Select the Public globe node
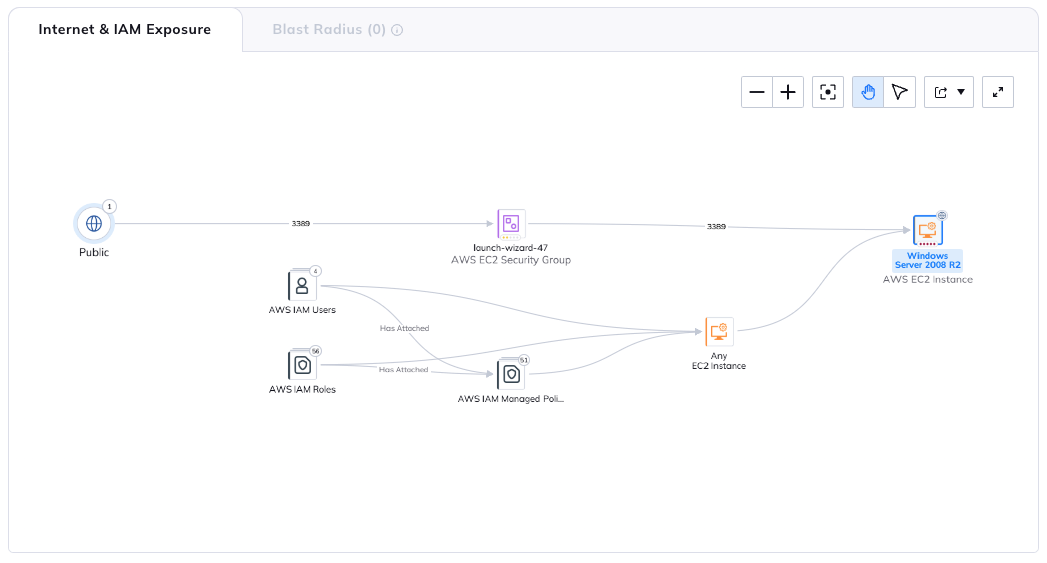Image resolution: width=1047 pixels, height=563 pixels. point(94,223)
